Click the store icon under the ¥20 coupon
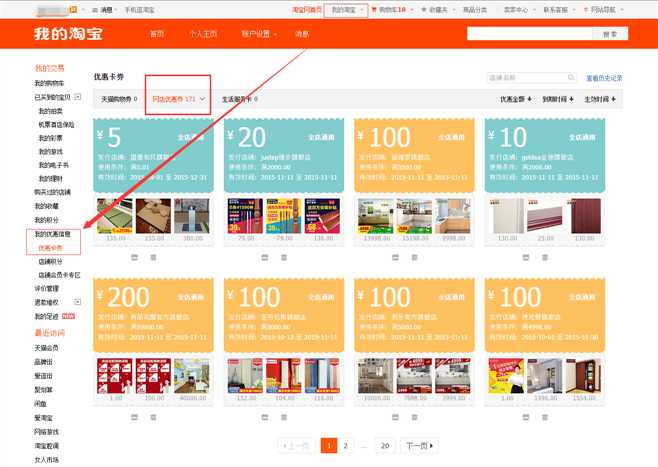Viewport: 658px width, 467px height. [265, 257]
